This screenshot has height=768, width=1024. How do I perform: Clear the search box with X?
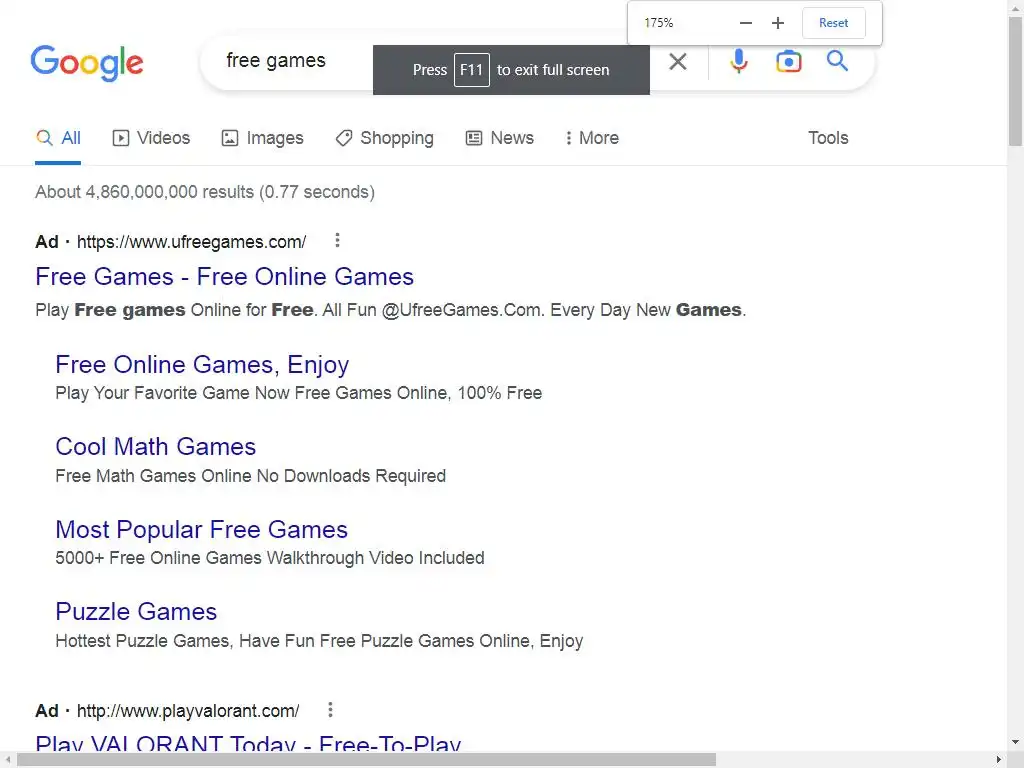coord(678,62)
